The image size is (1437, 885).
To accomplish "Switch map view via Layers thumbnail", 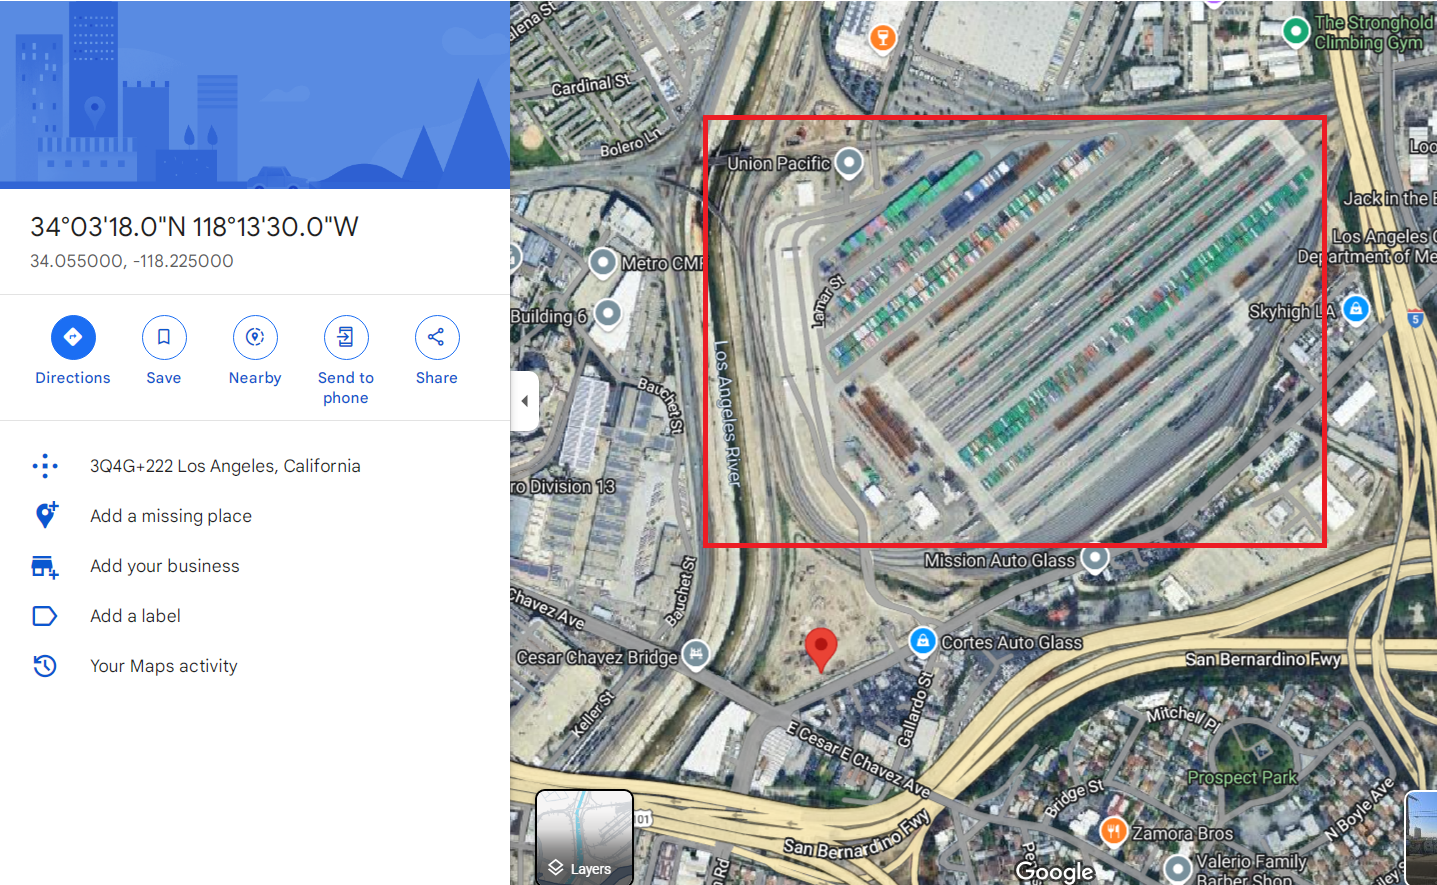I will (585, 838).
